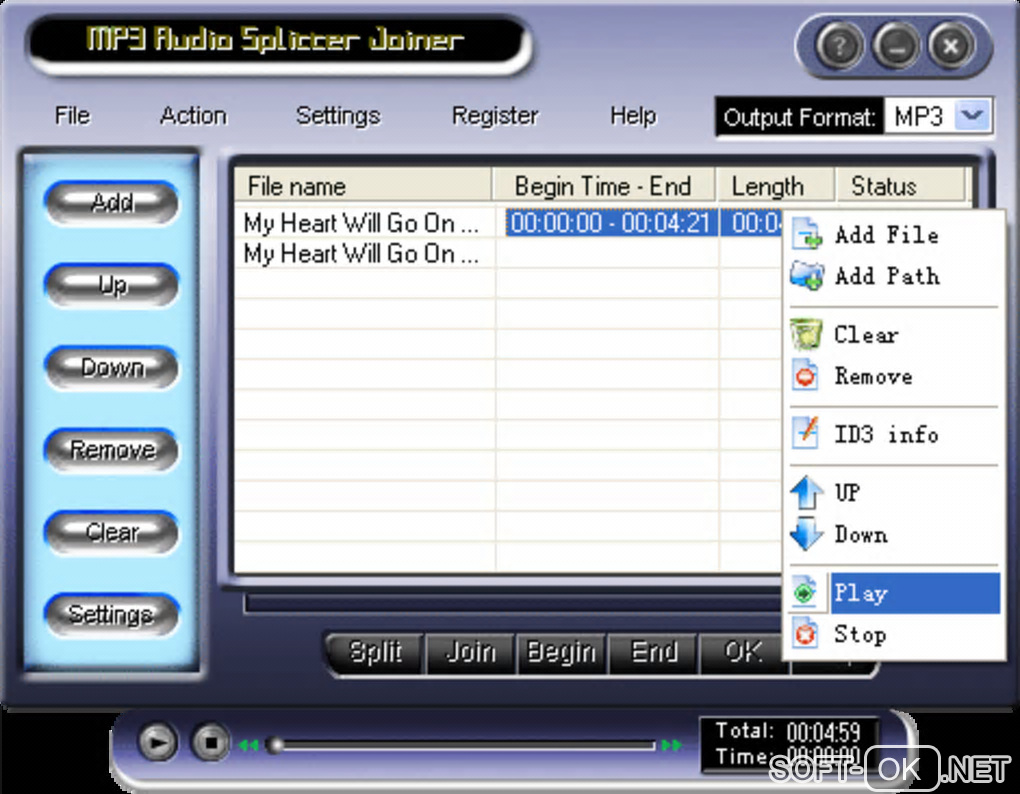The width and height of the screenshot is (1020, 794).
Task: Click the End button
Action: click(x=654, y=652)
